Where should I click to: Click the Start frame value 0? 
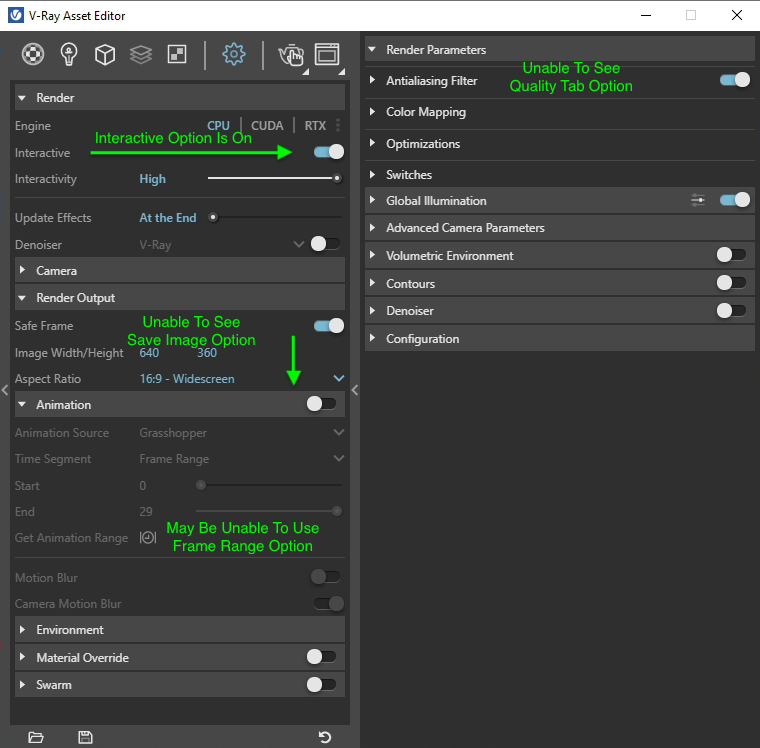pos(142,485)
